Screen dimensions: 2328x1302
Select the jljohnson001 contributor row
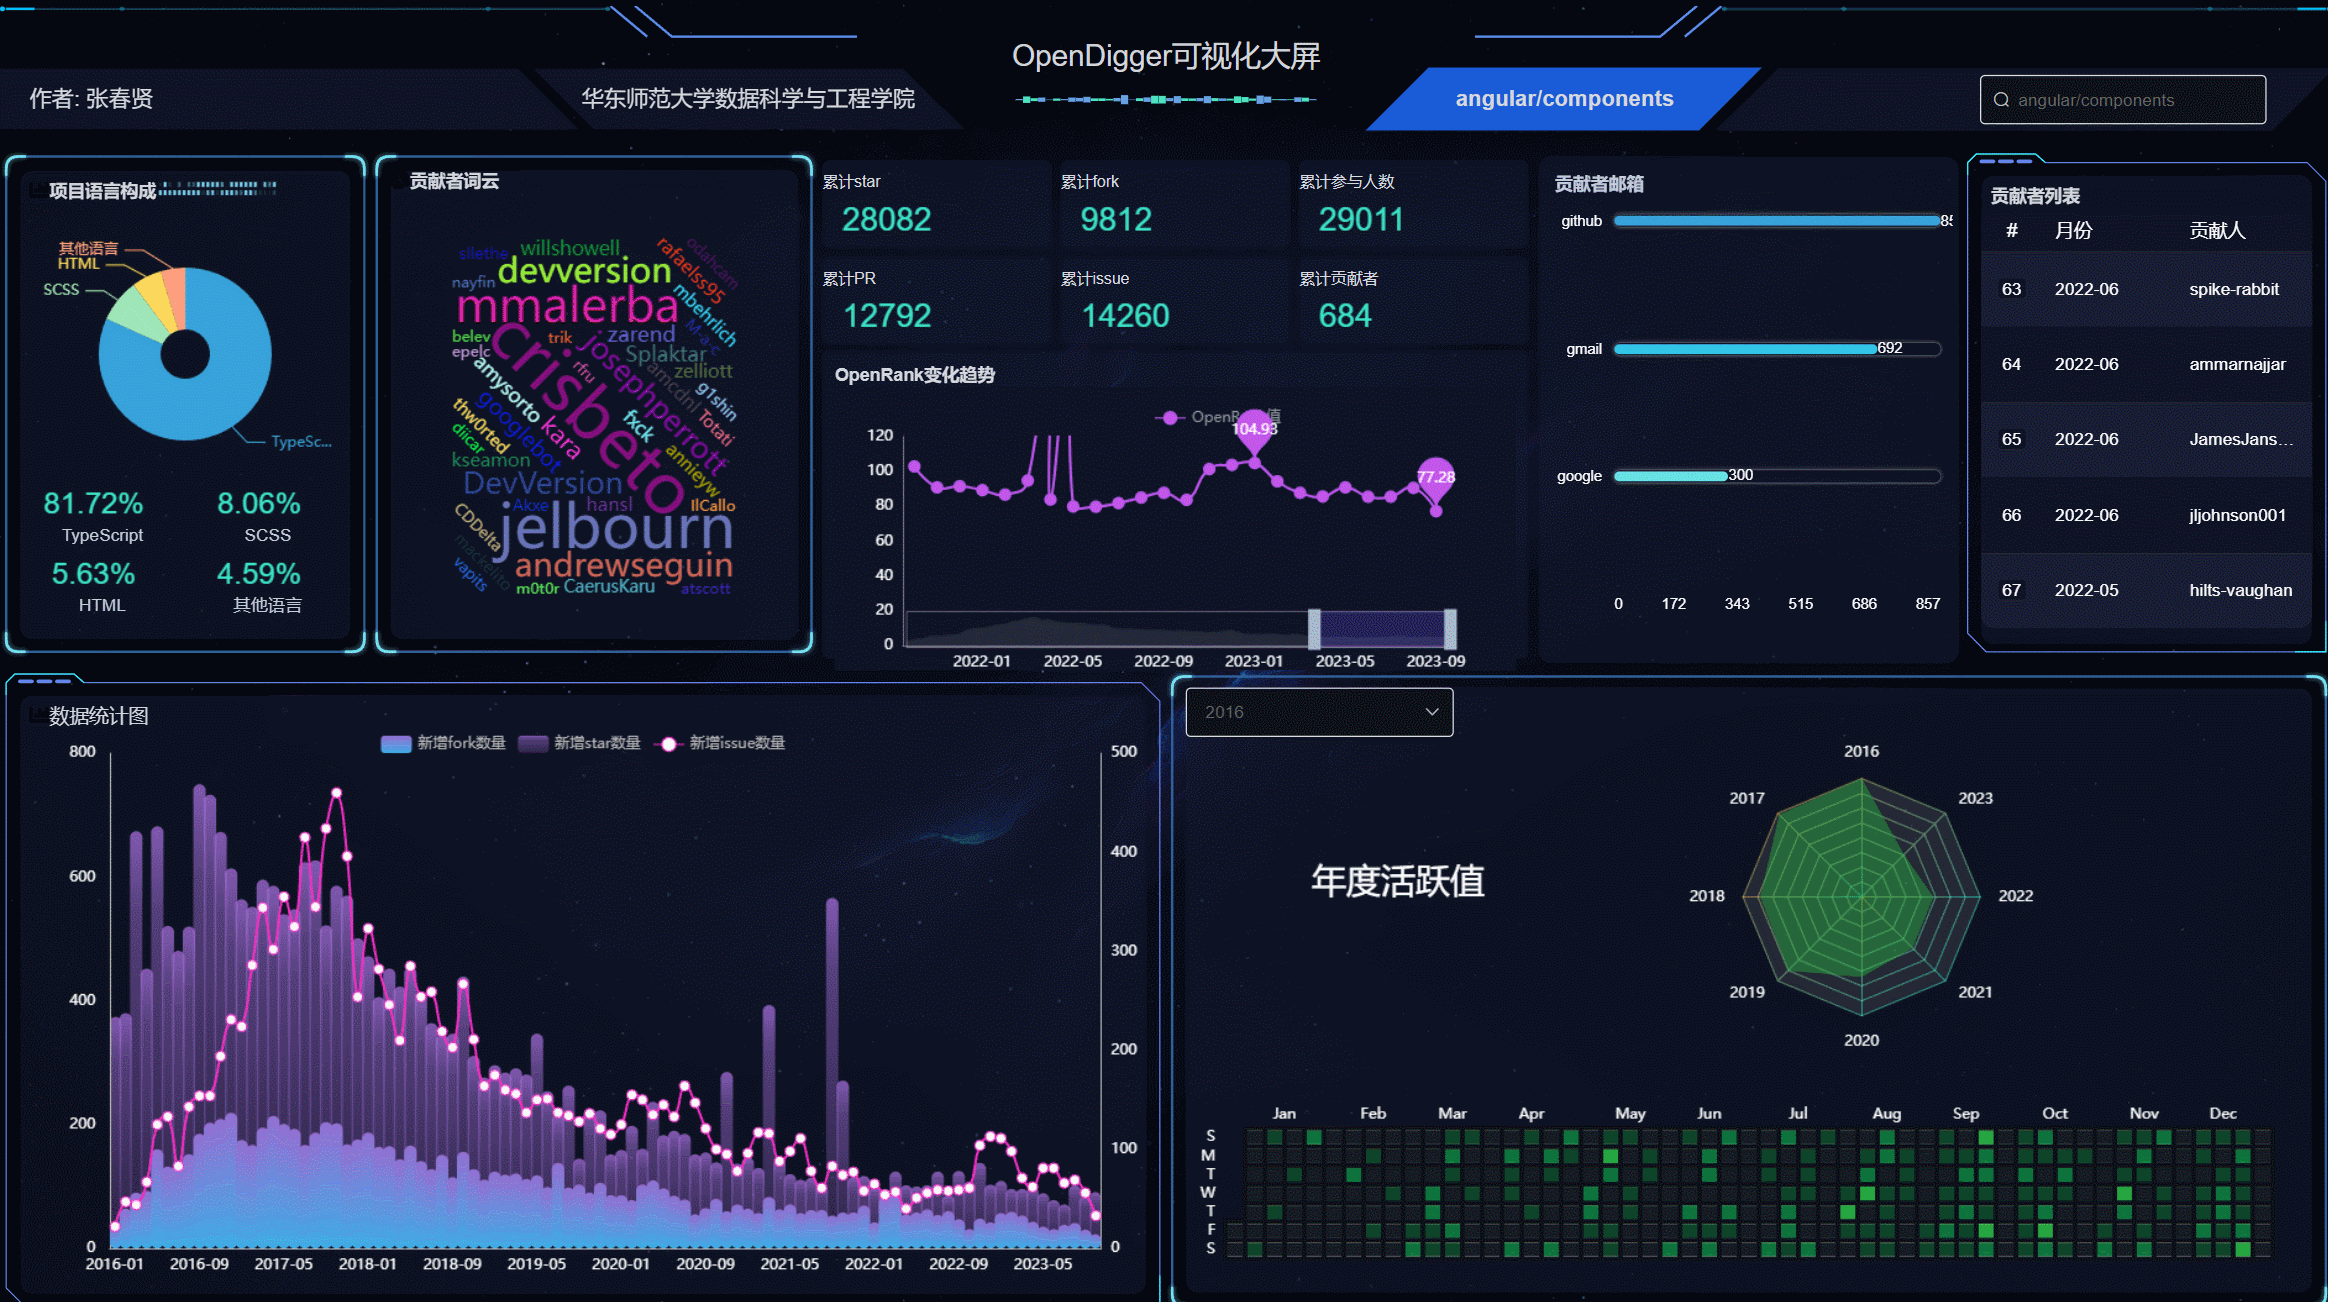click(x=2146, y=515)
